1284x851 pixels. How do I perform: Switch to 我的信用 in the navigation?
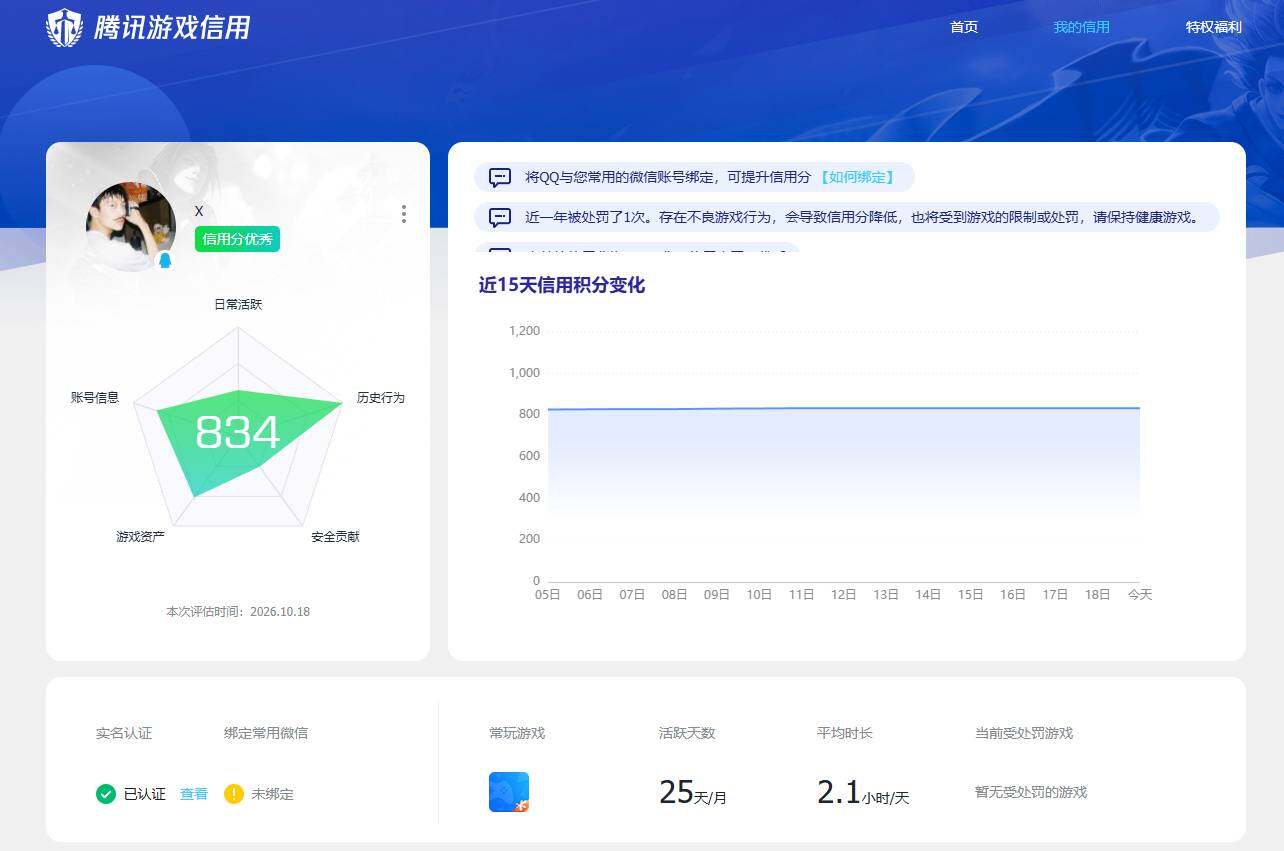(x=1081, y=27)
